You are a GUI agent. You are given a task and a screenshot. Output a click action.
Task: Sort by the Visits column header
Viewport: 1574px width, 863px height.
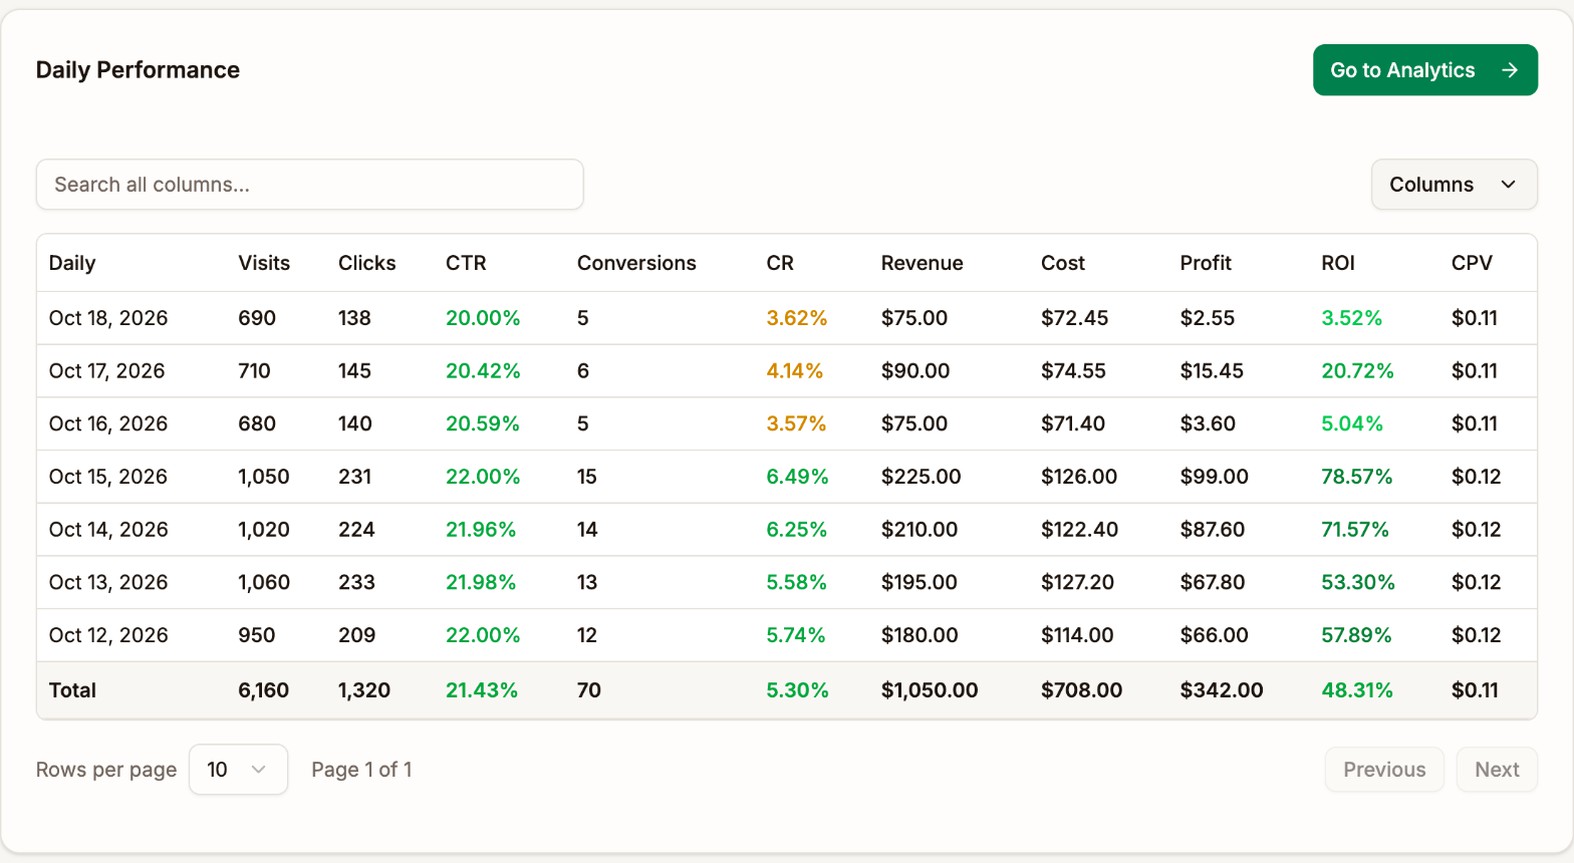pos(264,263)
